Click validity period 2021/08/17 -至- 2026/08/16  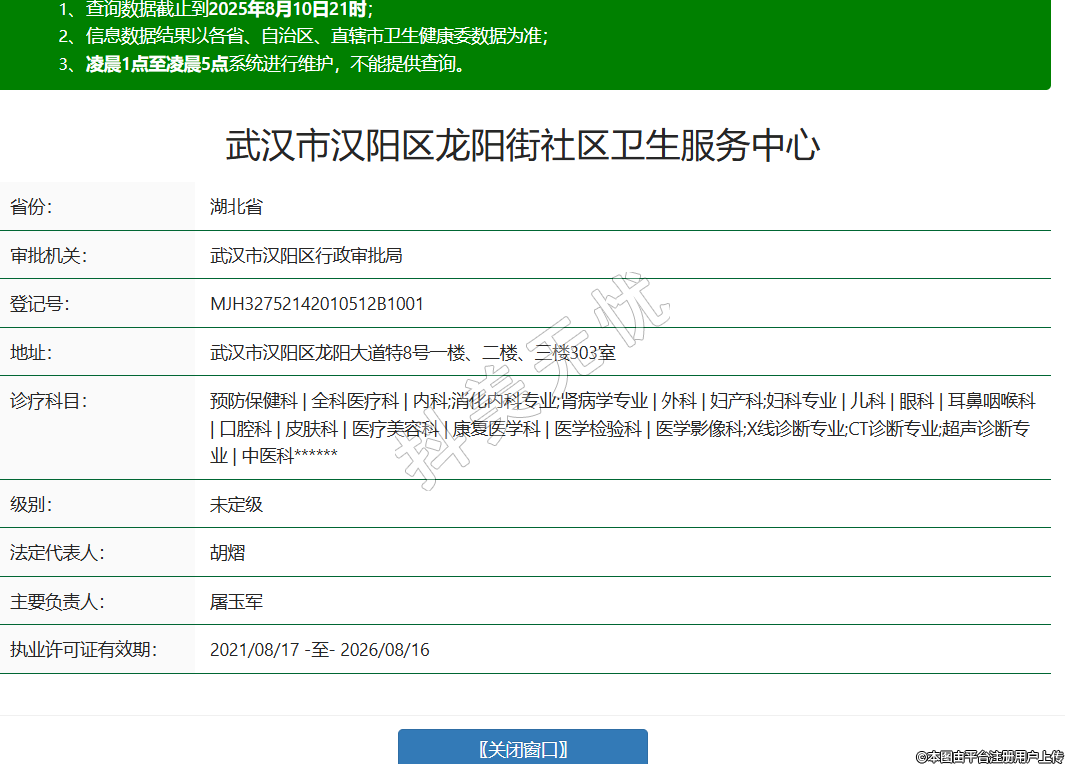(x=320, y=650)
